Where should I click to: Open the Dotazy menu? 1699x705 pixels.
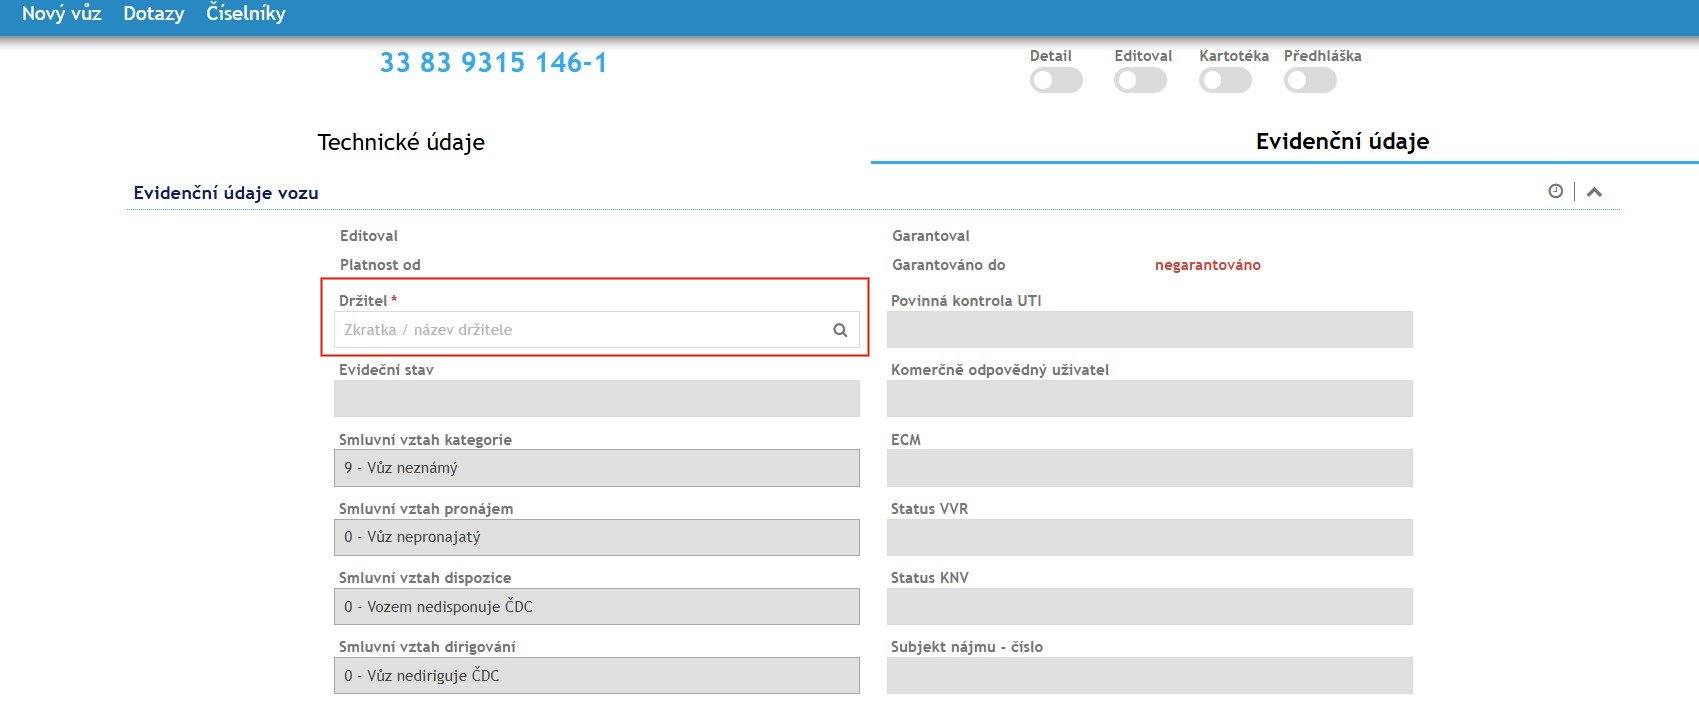click(153, 14)
